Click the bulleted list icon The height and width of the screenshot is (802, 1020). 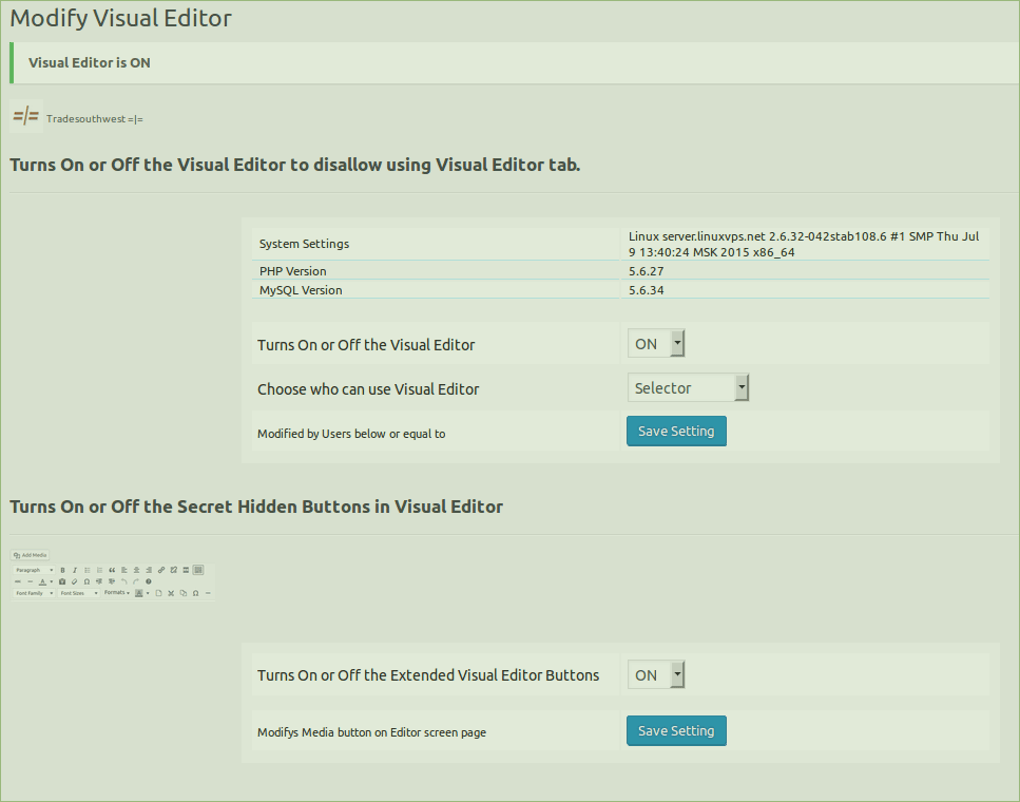pyautogui.click(x=87, y=570)
